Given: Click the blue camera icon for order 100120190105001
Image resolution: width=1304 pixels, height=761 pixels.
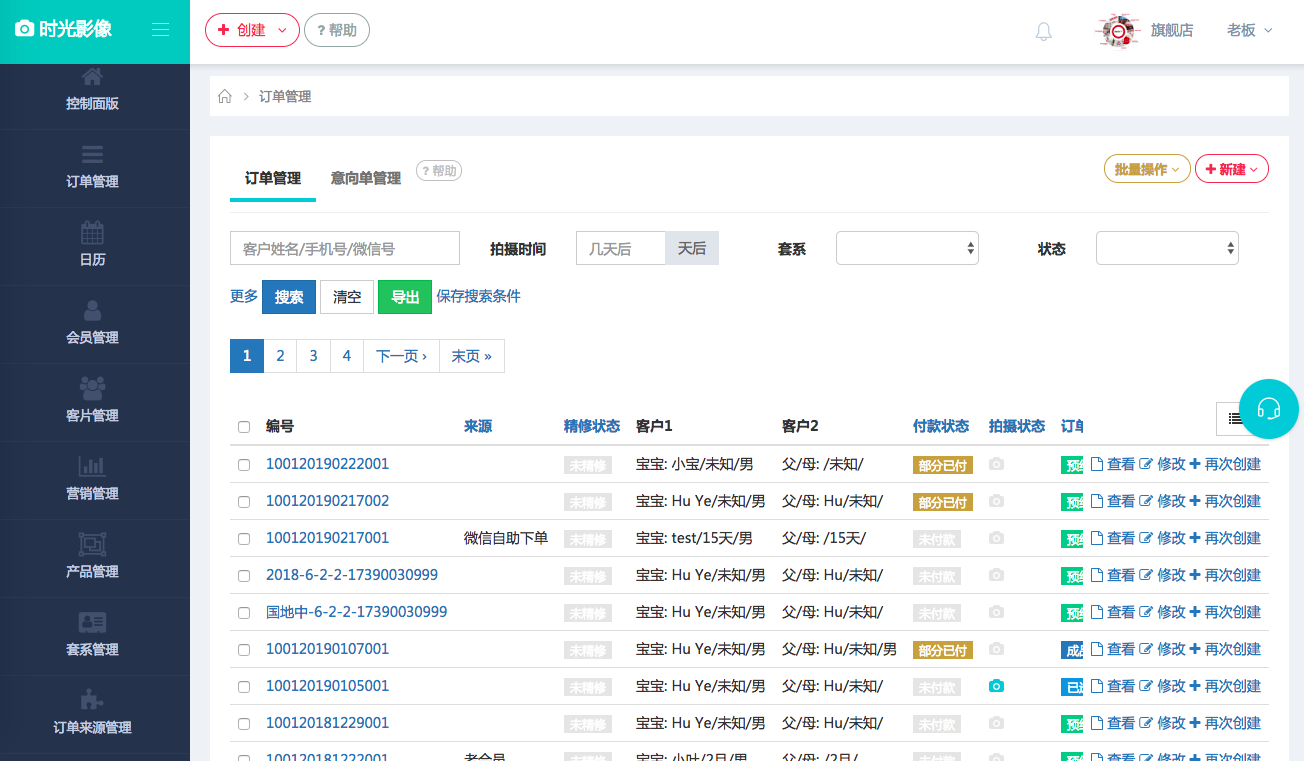Looking at the screenshot, I should [x=995, y=686].
